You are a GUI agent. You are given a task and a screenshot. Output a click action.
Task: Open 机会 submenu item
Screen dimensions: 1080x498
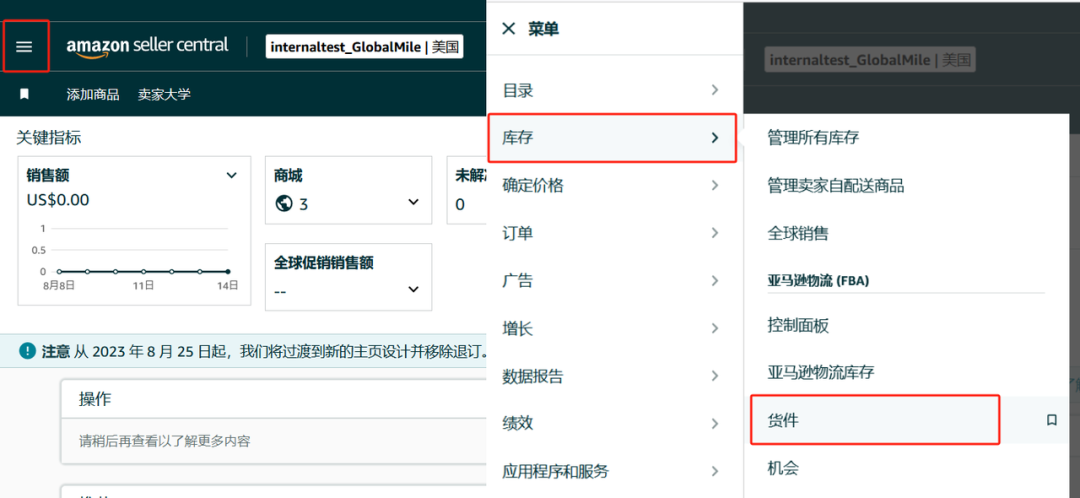[x=782, y=468]
